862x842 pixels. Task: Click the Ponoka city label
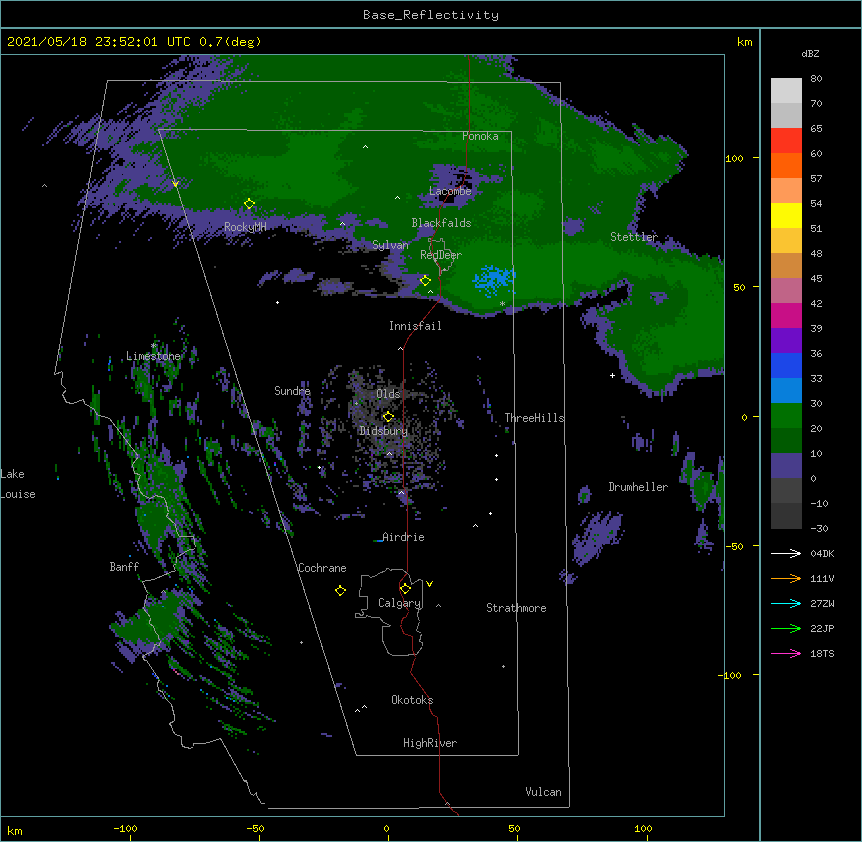pyautogui.click(x=480, y=136)
